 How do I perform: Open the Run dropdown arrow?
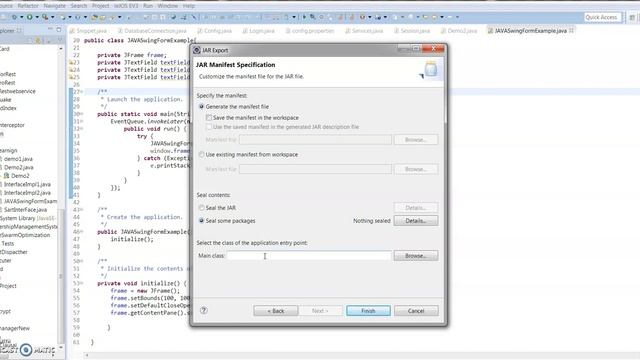37,17
